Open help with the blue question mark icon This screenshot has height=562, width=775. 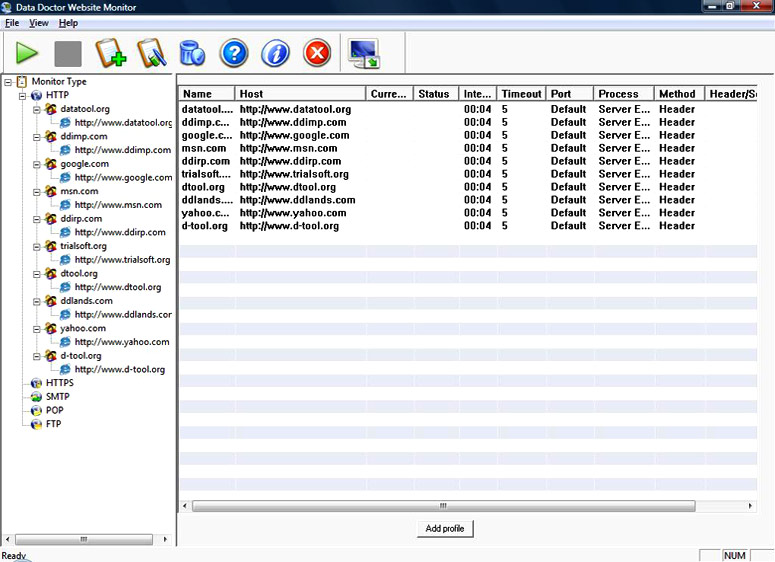point(234,53)
